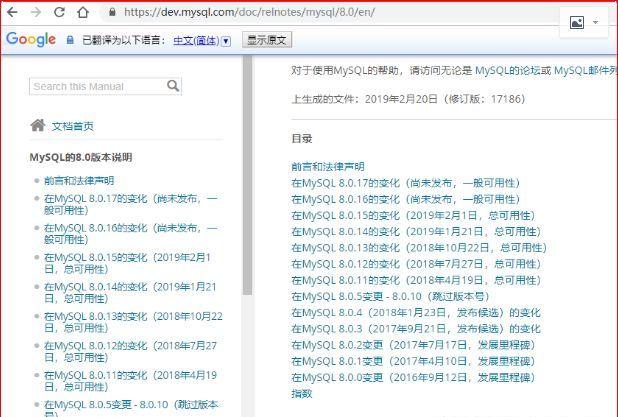Open contents link MySQL 8.0.12 (2018年7月27日)
Viewport: 618px width, 417px height.
tap(416, 264)
